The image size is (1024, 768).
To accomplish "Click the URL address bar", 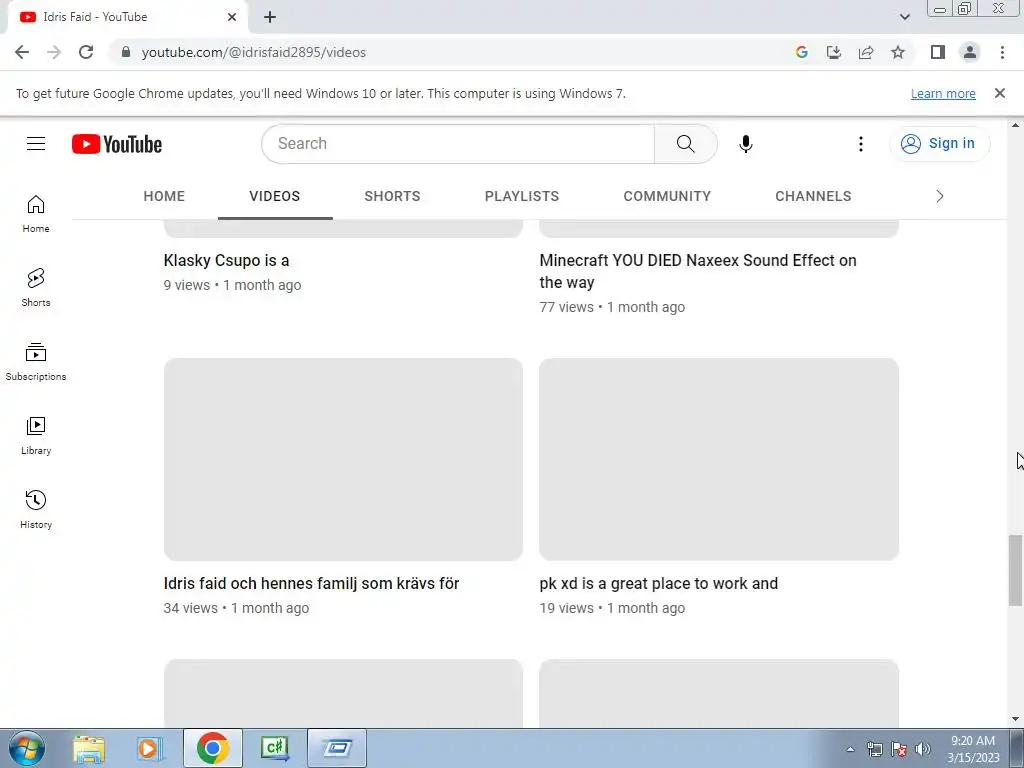I will (451, 52).
